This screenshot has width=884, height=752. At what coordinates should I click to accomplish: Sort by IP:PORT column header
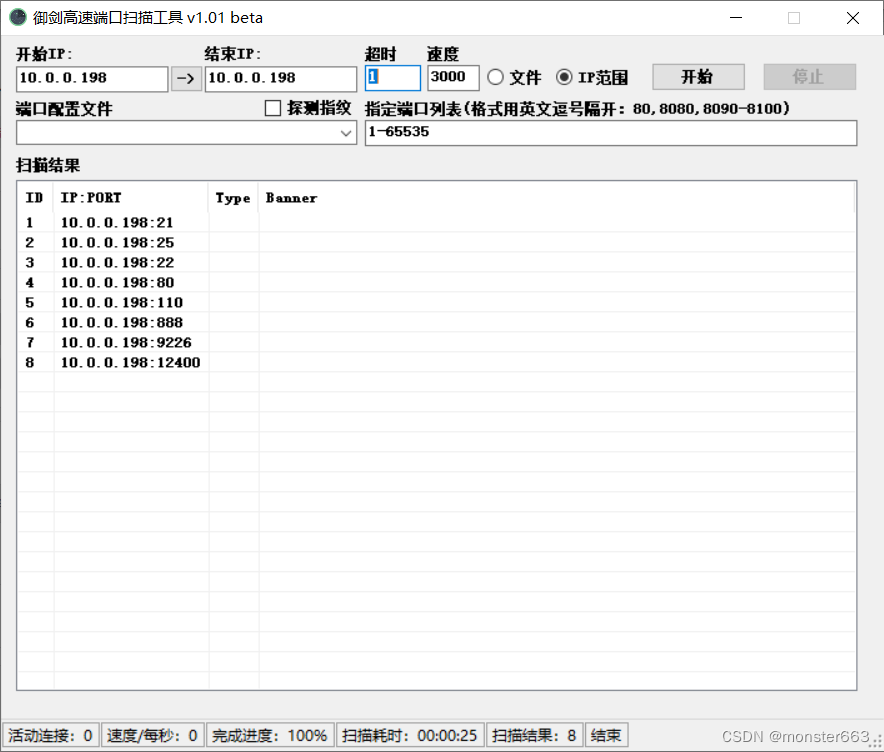click(x=131, y=198)
